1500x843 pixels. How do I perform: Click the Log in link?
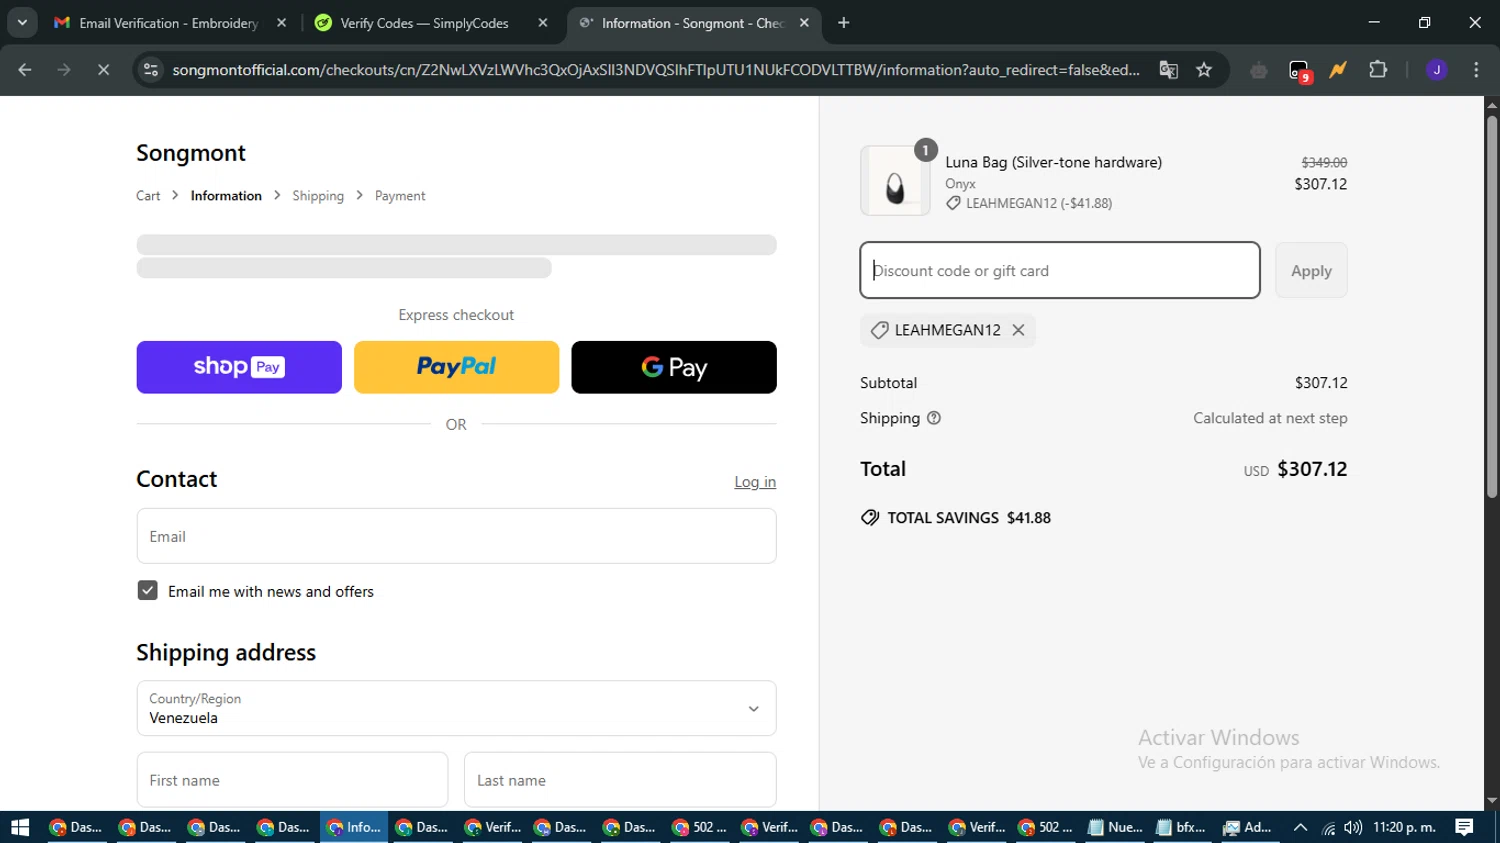click(755, 482)
